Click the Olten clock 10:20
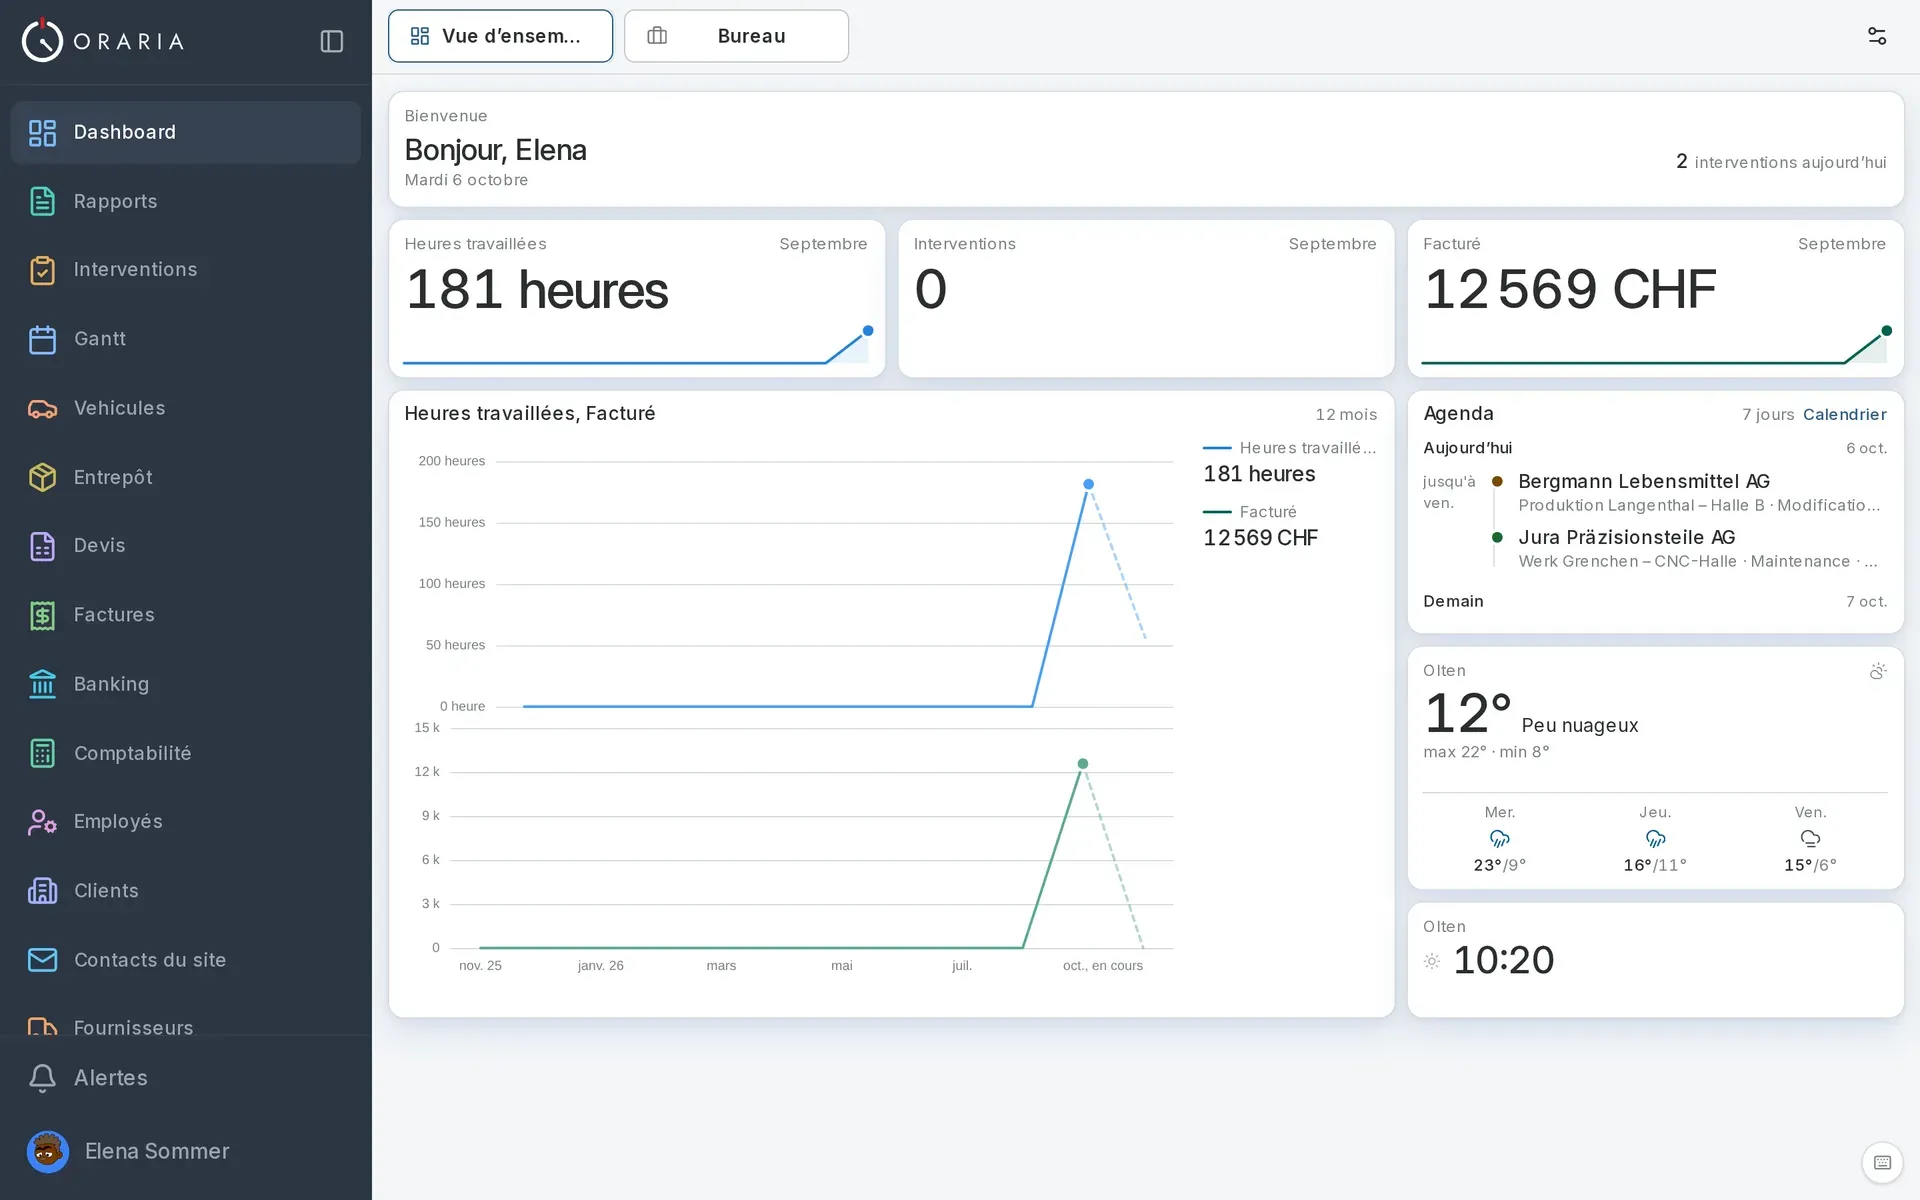The image size is (1920, 1200). (1503, 960)
